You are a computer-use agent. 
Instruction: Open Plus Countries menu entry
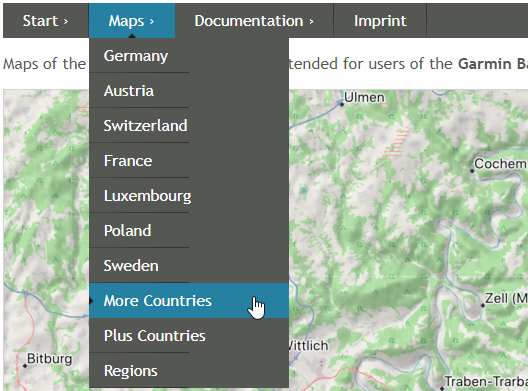[189, 336]
